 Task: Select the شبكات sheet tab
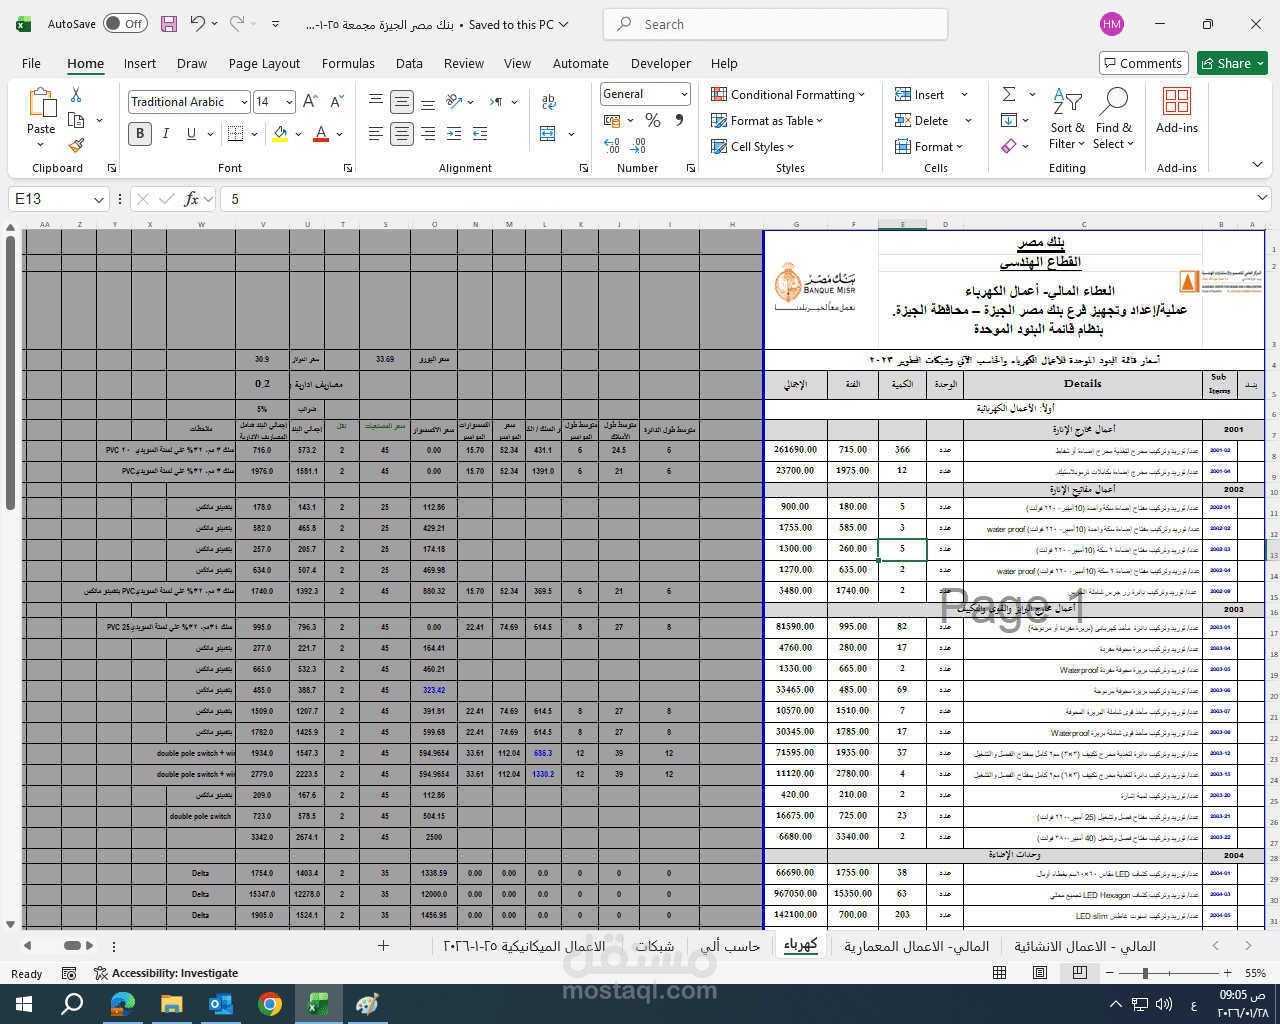[654, 946]
